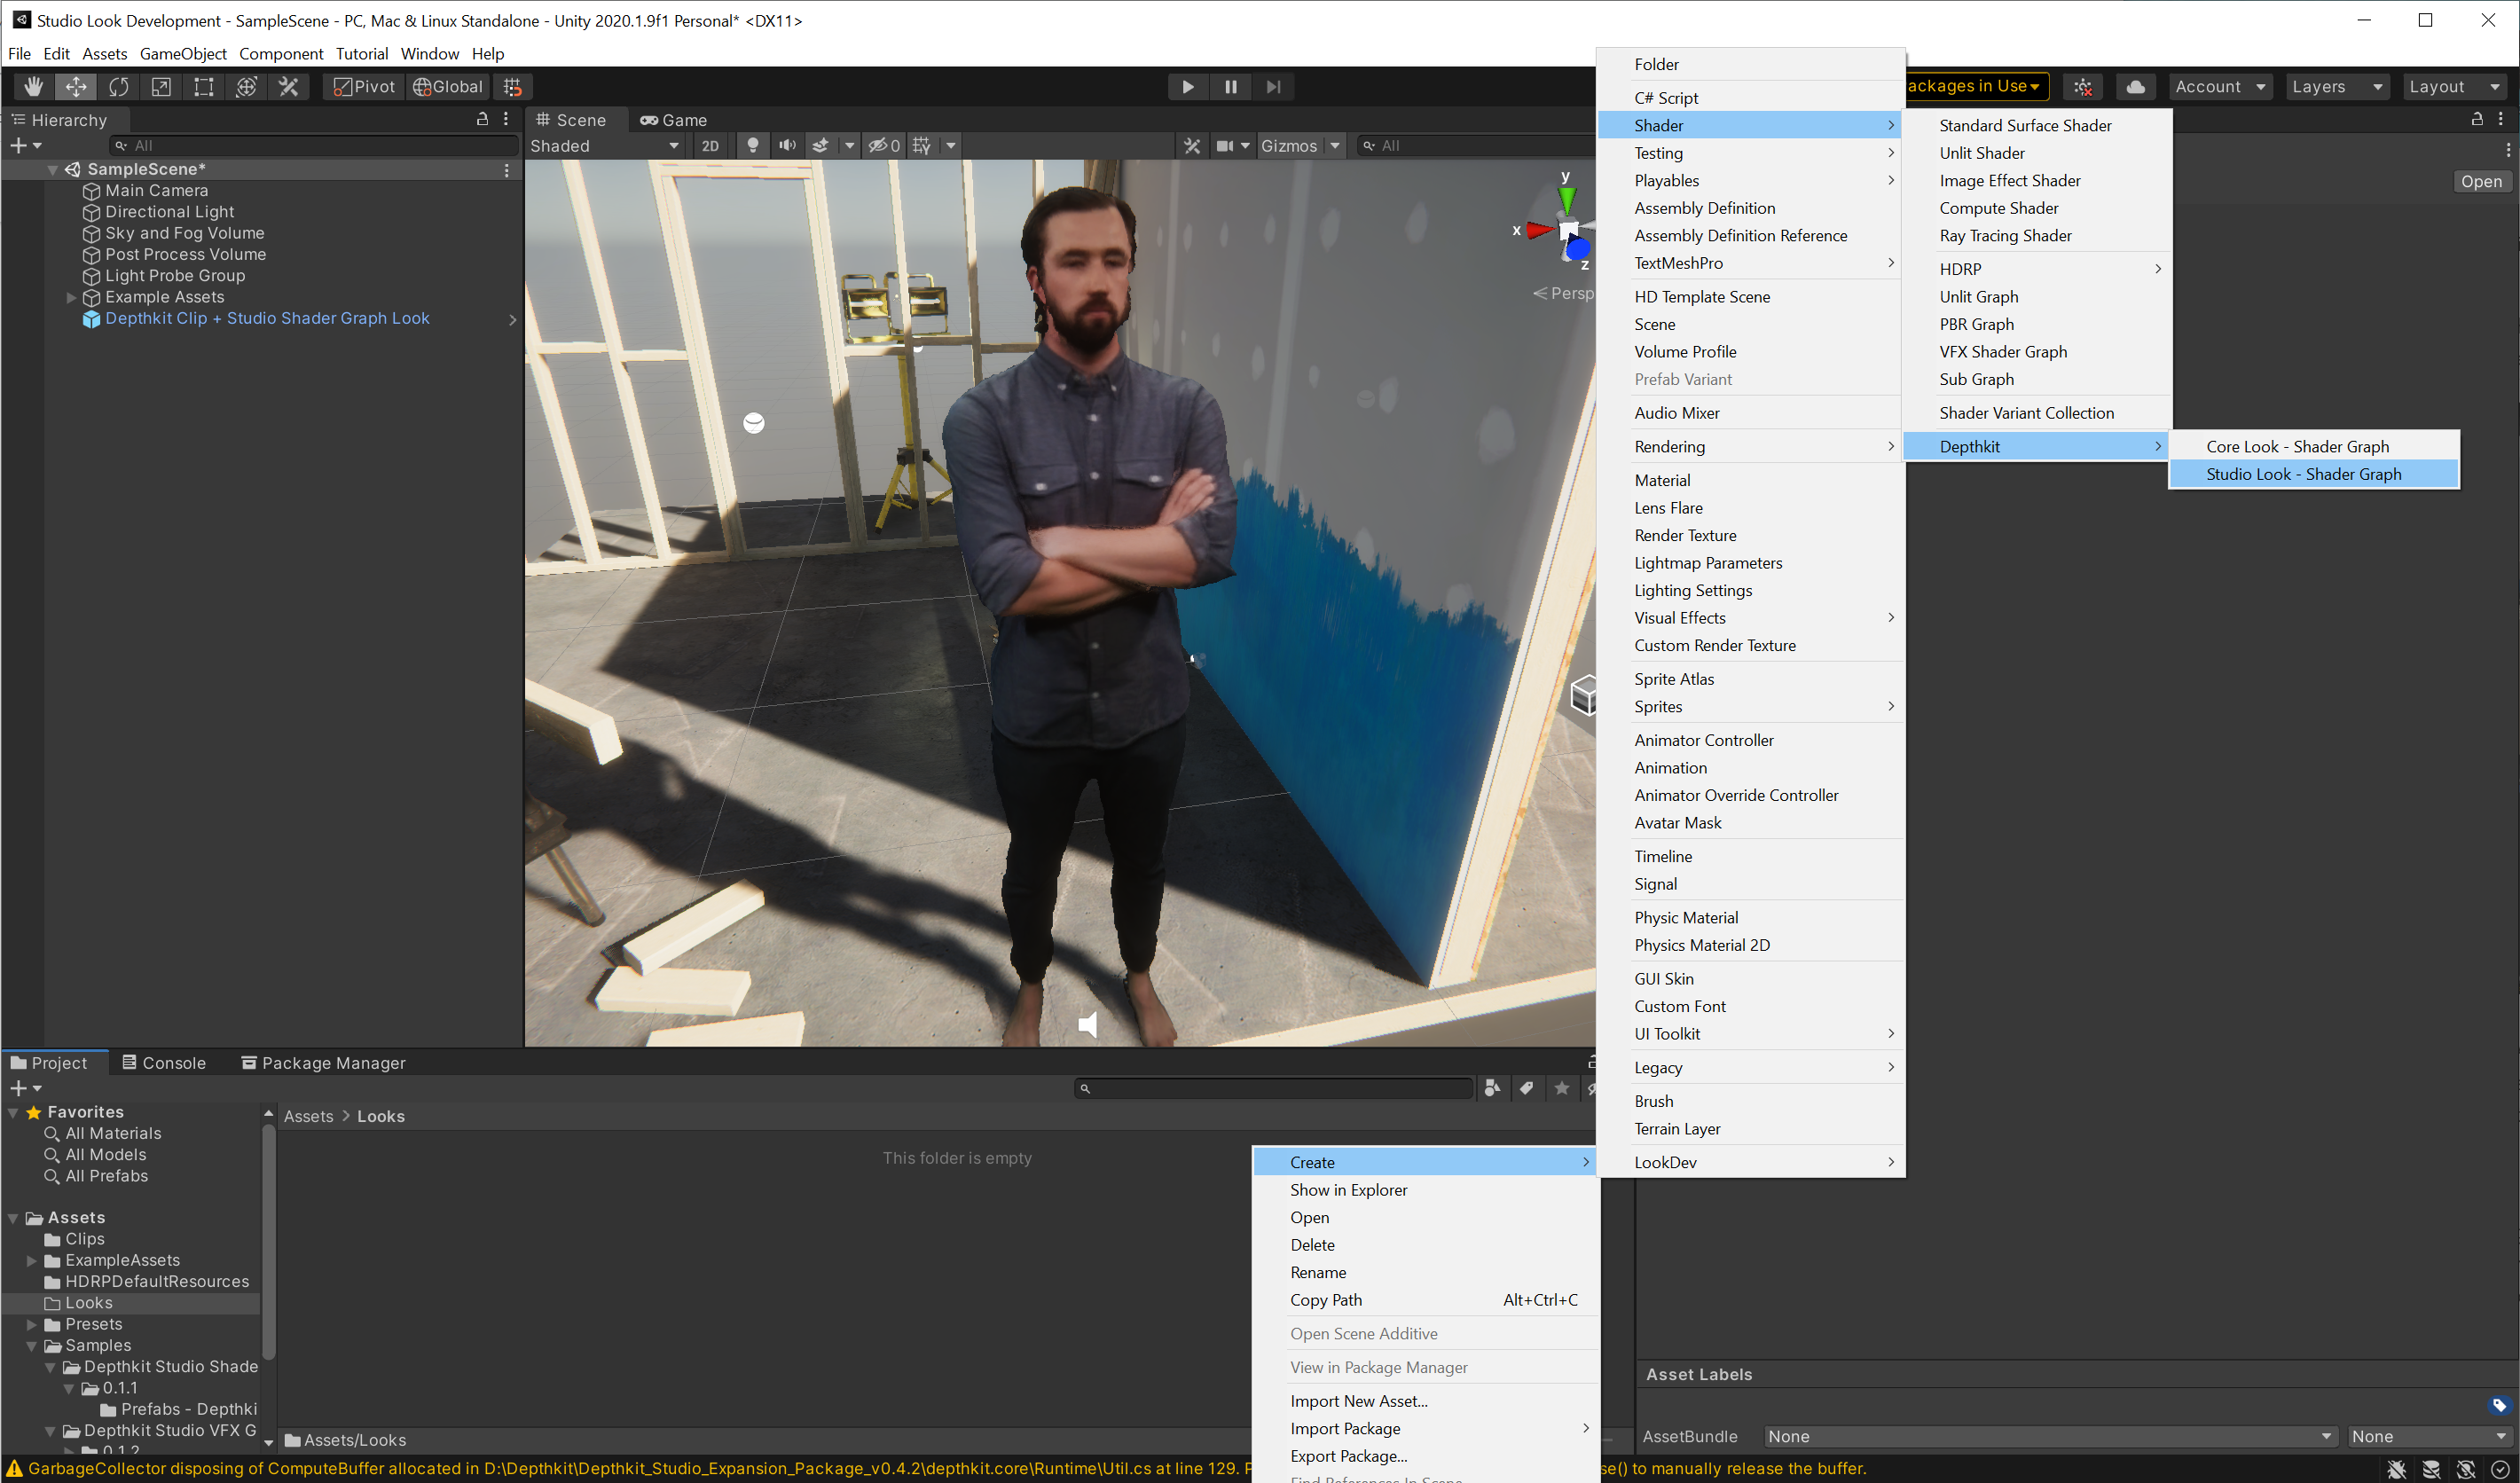Select the Hand tool in toolbar
Screen dimensions: 2520x1483
click(x=33, y=87)
